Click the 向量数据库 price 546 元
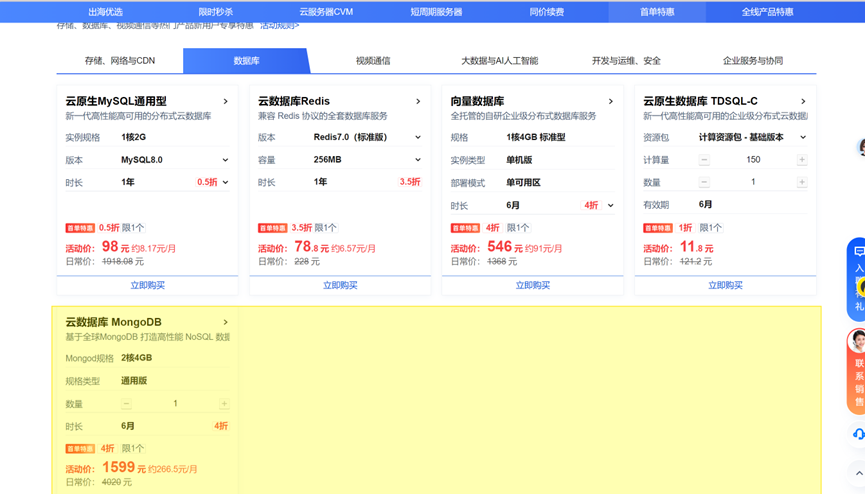Viewport: 865px width, 494px height. [505, 247]
